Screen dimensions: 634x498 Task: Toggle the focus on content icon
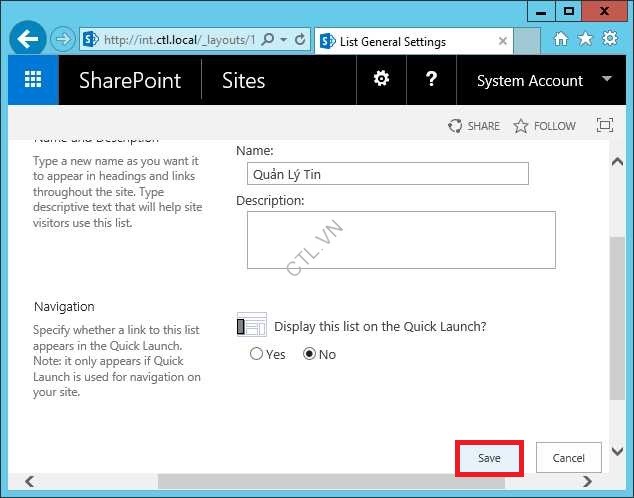coord(604,126)
